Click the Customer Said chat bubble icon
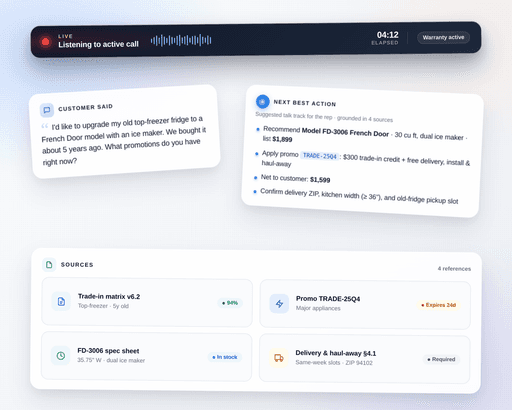 tap(47, 110)
